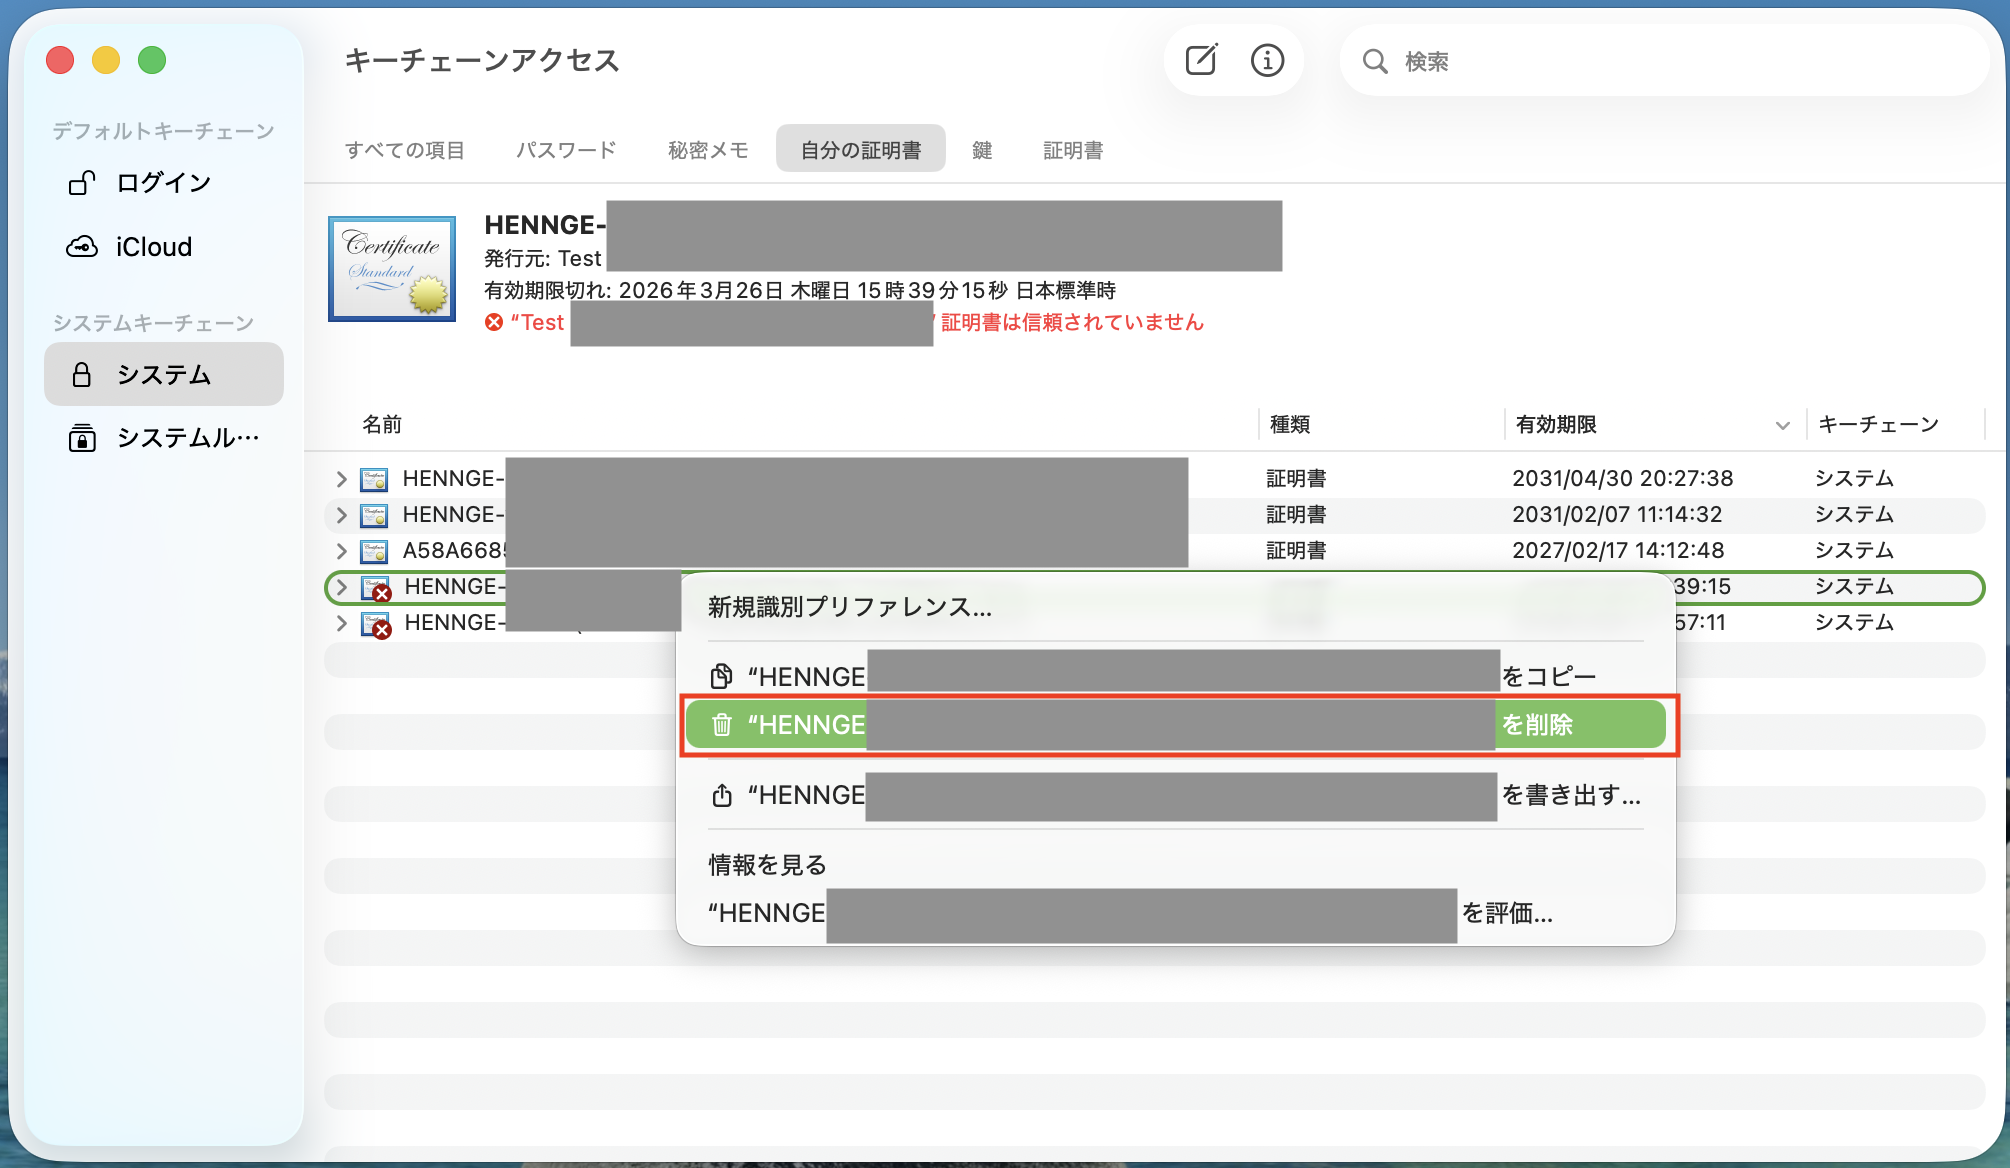Focus the 検索 search field
2010x1168 pixels.
1665,62
